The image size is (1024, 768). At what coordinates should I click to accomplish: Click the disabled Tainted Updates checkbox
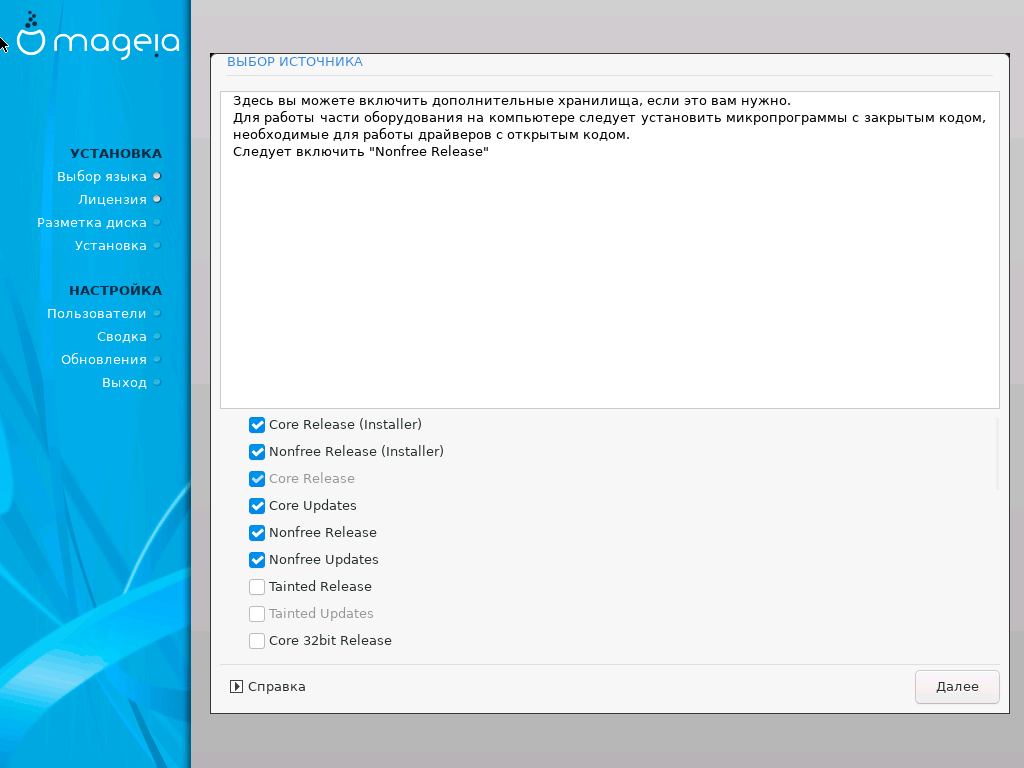[x=257, y=614]
